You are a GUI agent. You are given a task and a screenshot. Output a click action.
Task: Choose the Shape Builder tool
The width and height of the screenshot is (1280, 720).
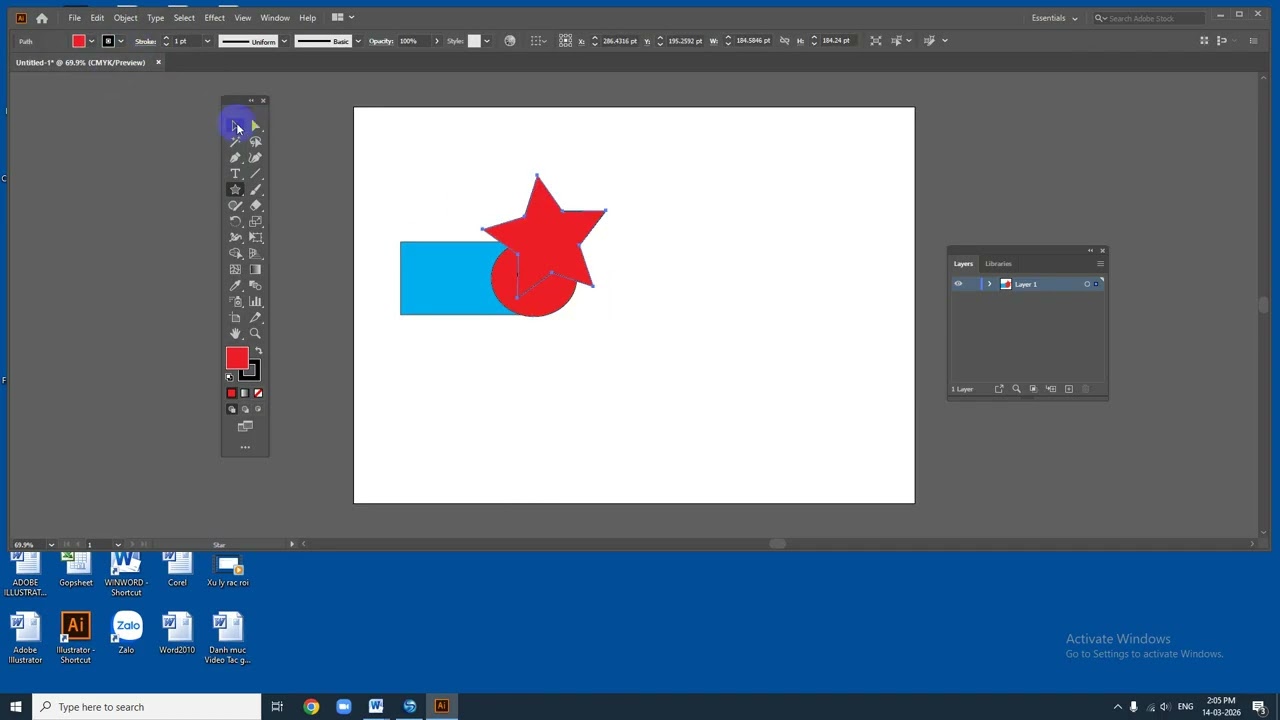235,254
